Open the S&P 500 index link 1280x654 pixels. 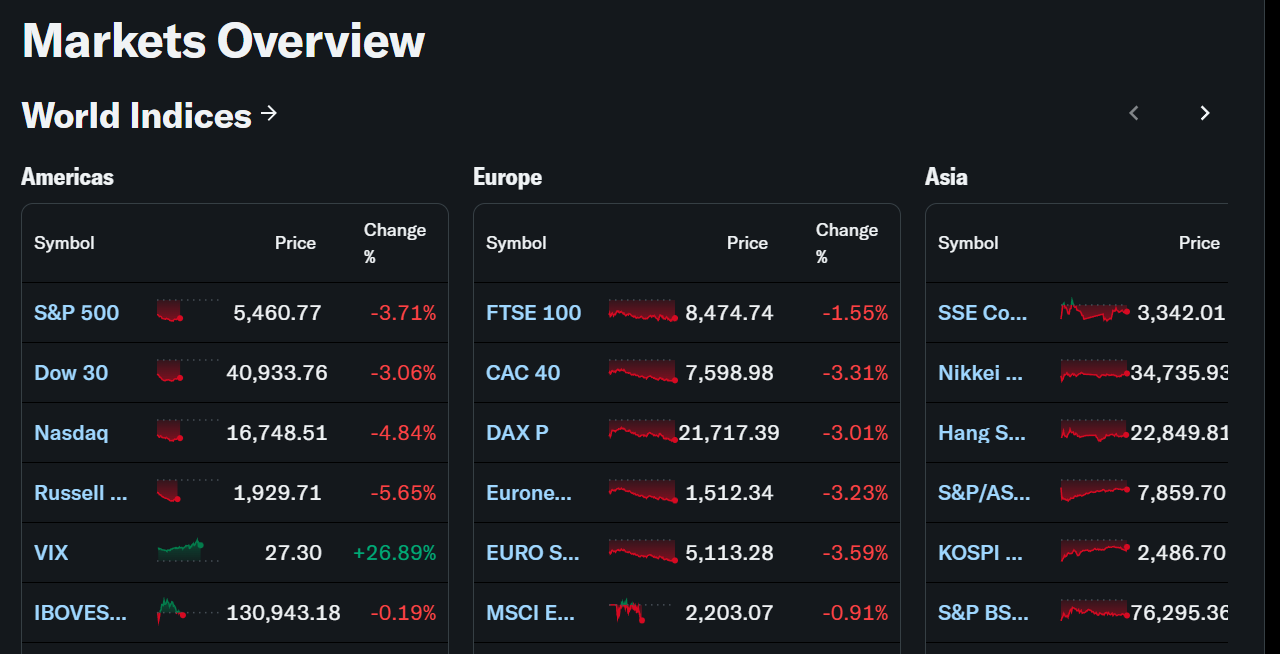(x=77, y=313)
